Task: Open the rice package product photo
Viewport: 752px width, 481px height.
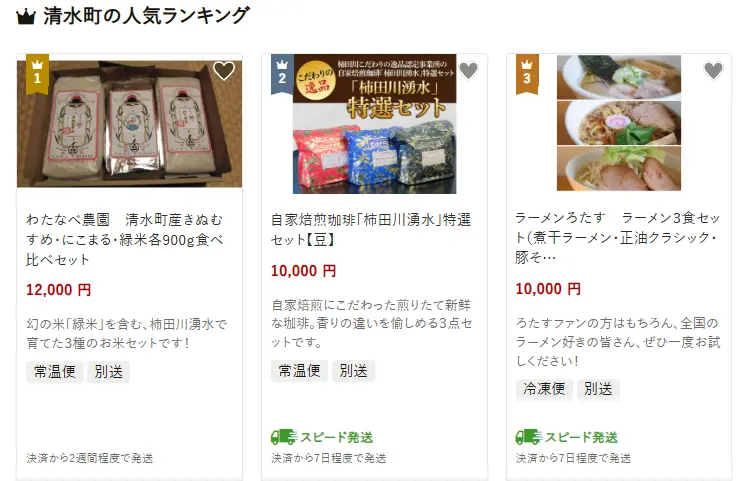Action: [129, 123]
